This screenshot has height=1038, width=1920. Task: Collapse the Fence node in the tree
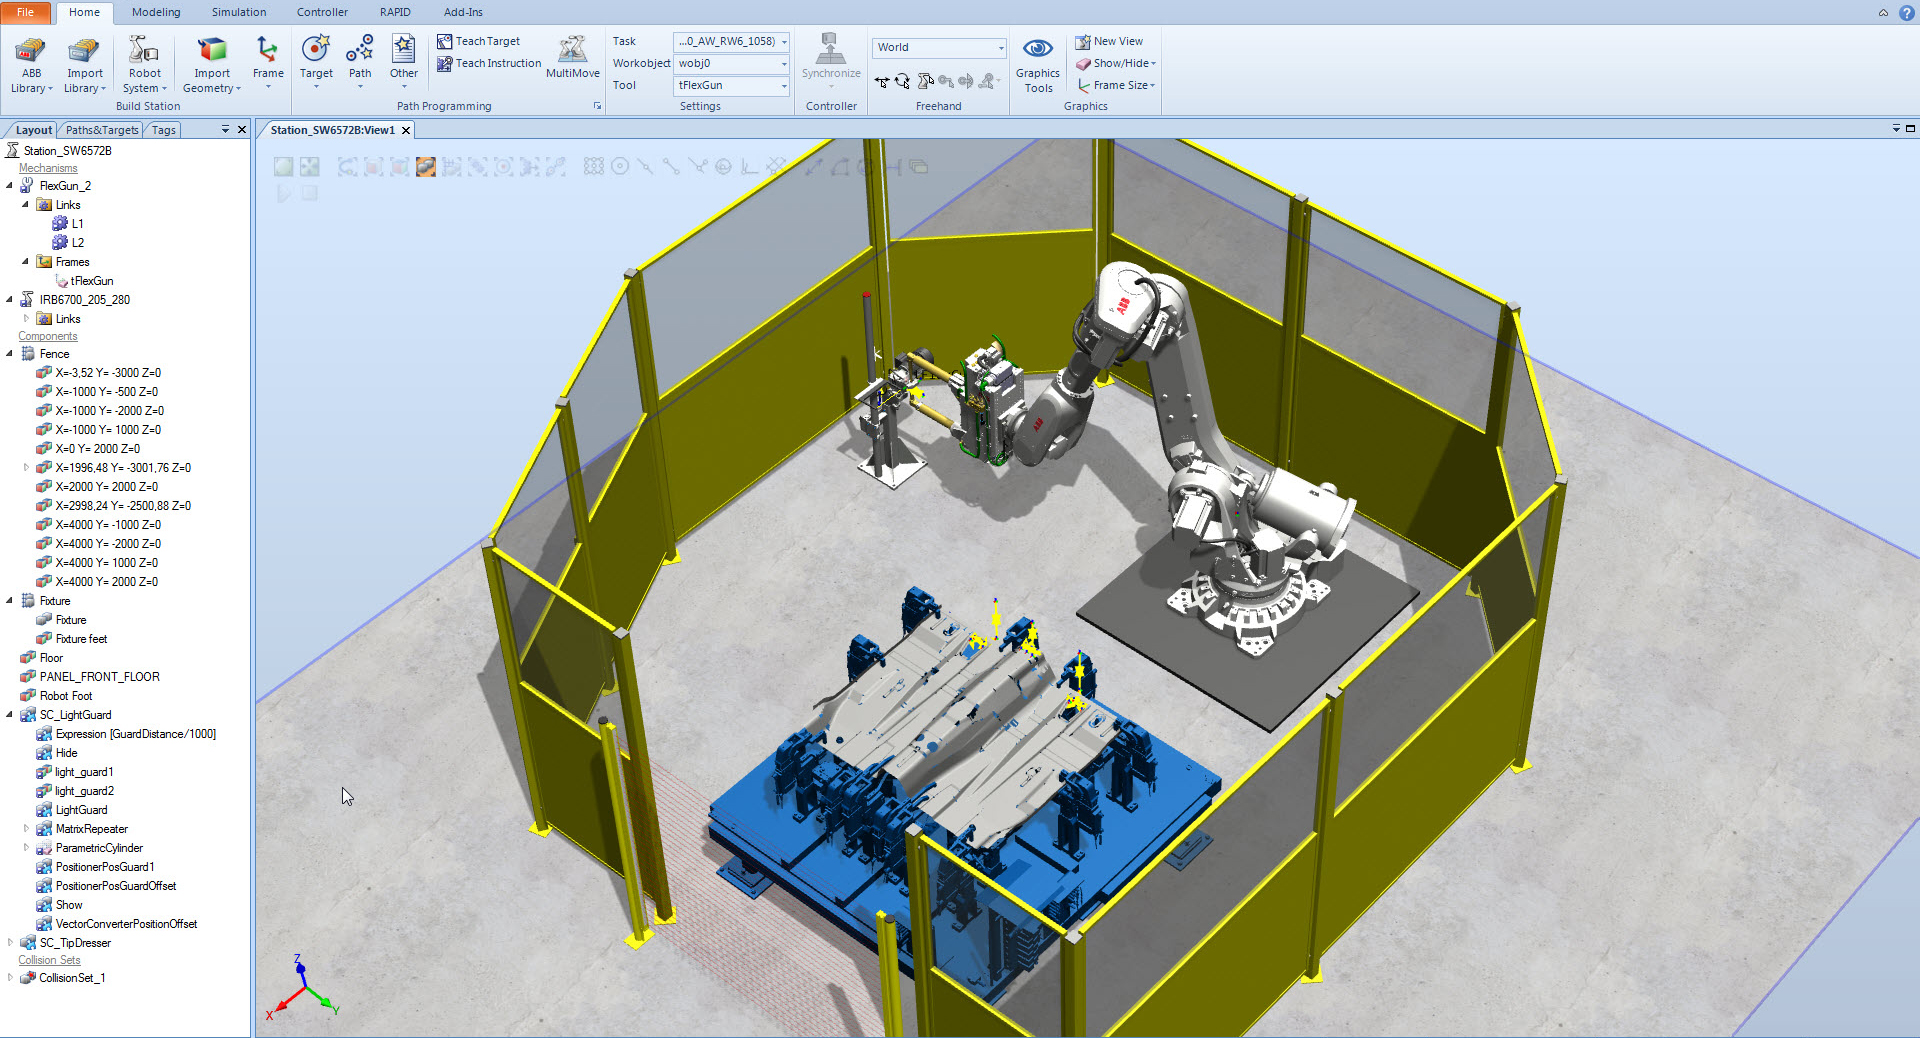click(x=10, y=353)
